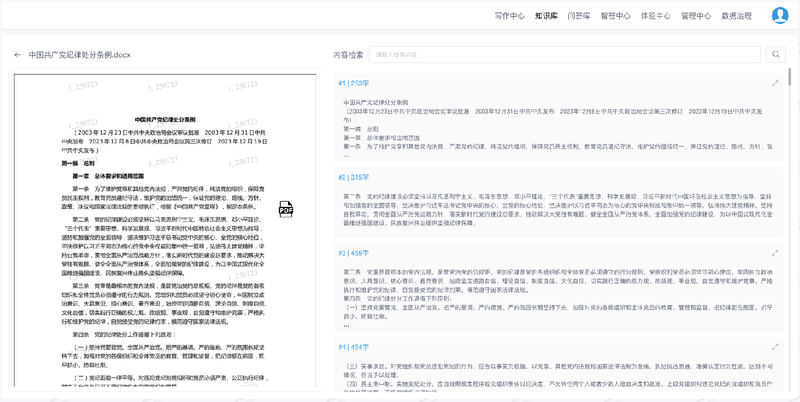Click the bold document title in the preview
Image resolution: width=800 pixels, height=402 pixels.
click(165, 119)
